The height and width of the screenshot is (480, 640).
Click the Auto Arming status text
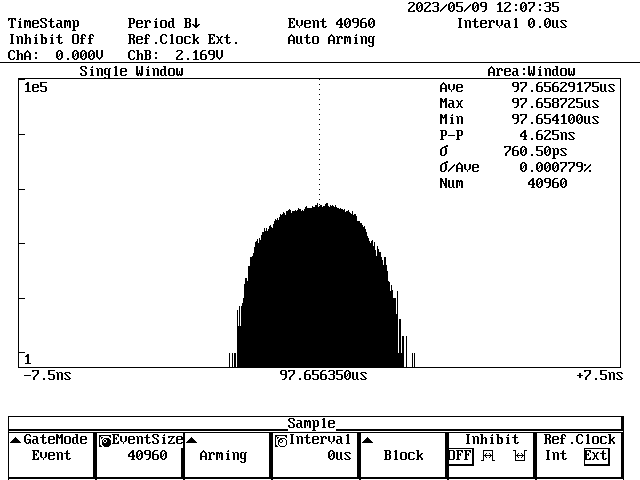[x=331, y=40]
